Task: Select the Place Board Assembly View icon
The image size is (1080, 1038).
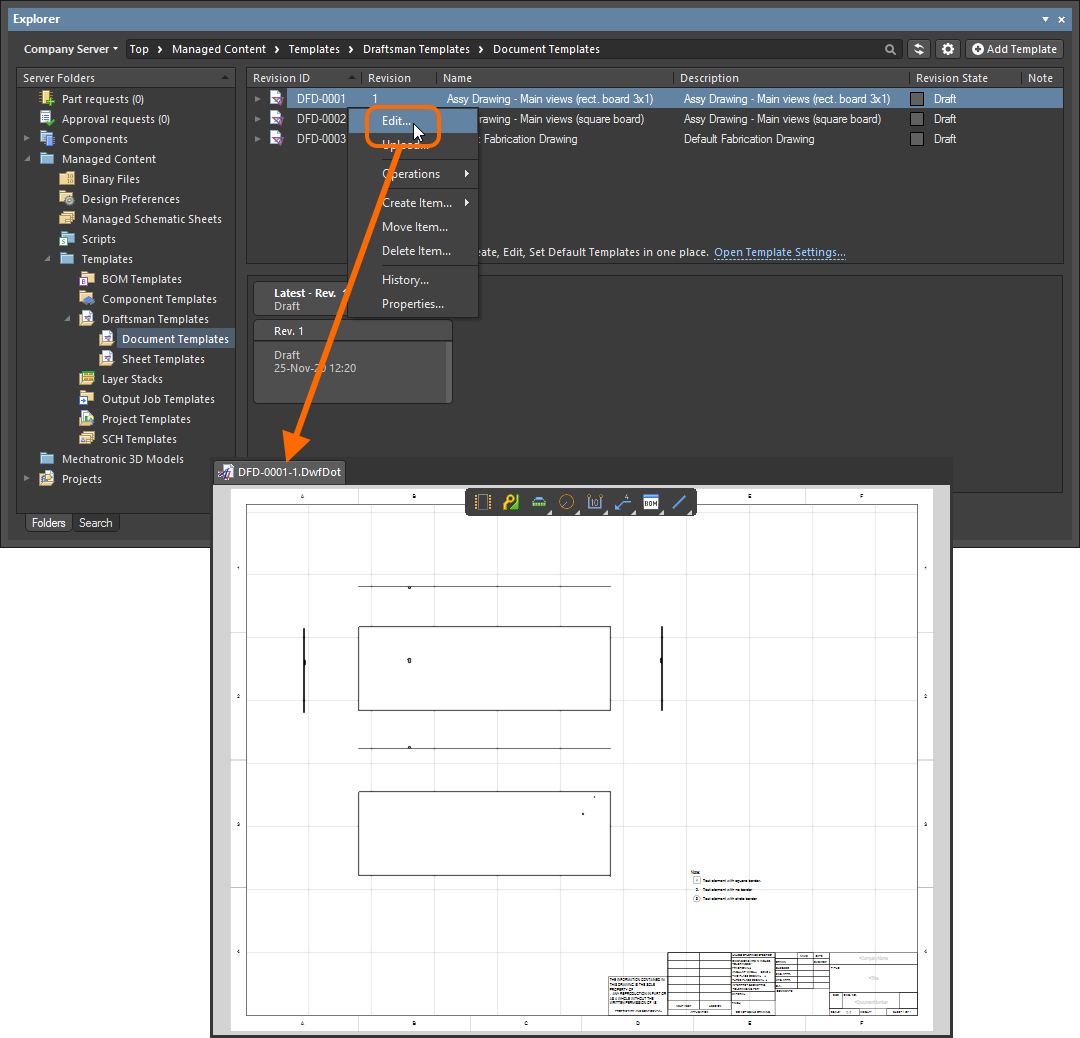Action: (x=483, y=503)
